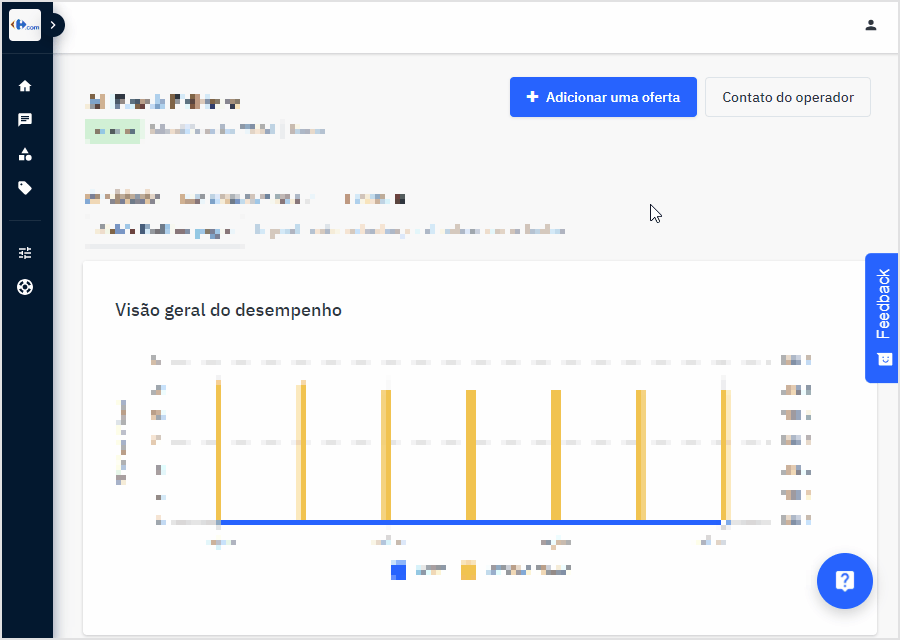Click Adicionar uma oferta button
Screen dimensions: 900x640
point(603,97)
